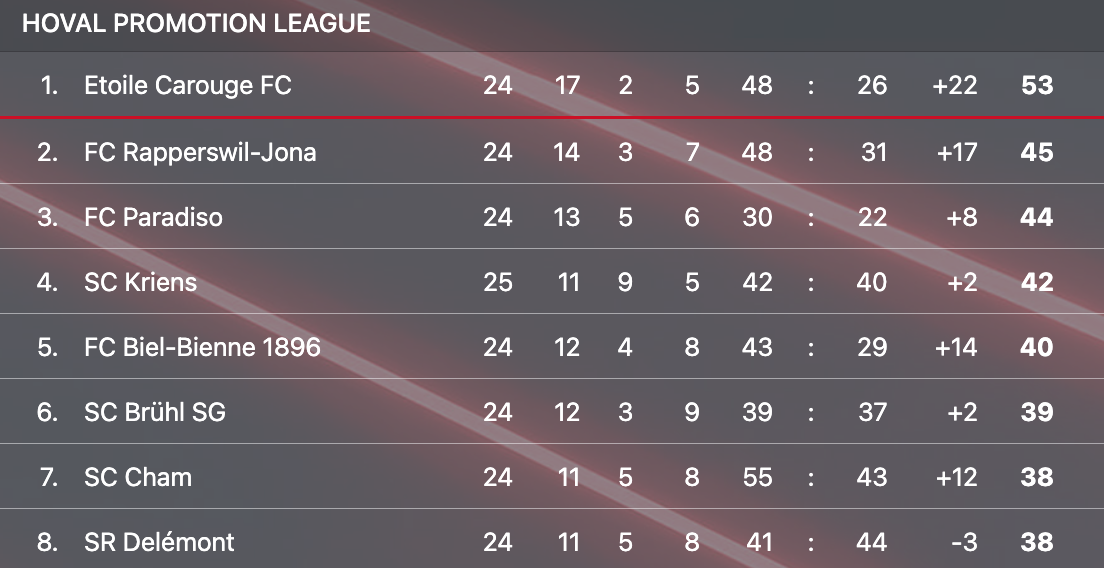This screenshot has width=1104, height=568.
Task: Click FC Paradiso's 44 points value
Action: click(x=1037, y=217)
